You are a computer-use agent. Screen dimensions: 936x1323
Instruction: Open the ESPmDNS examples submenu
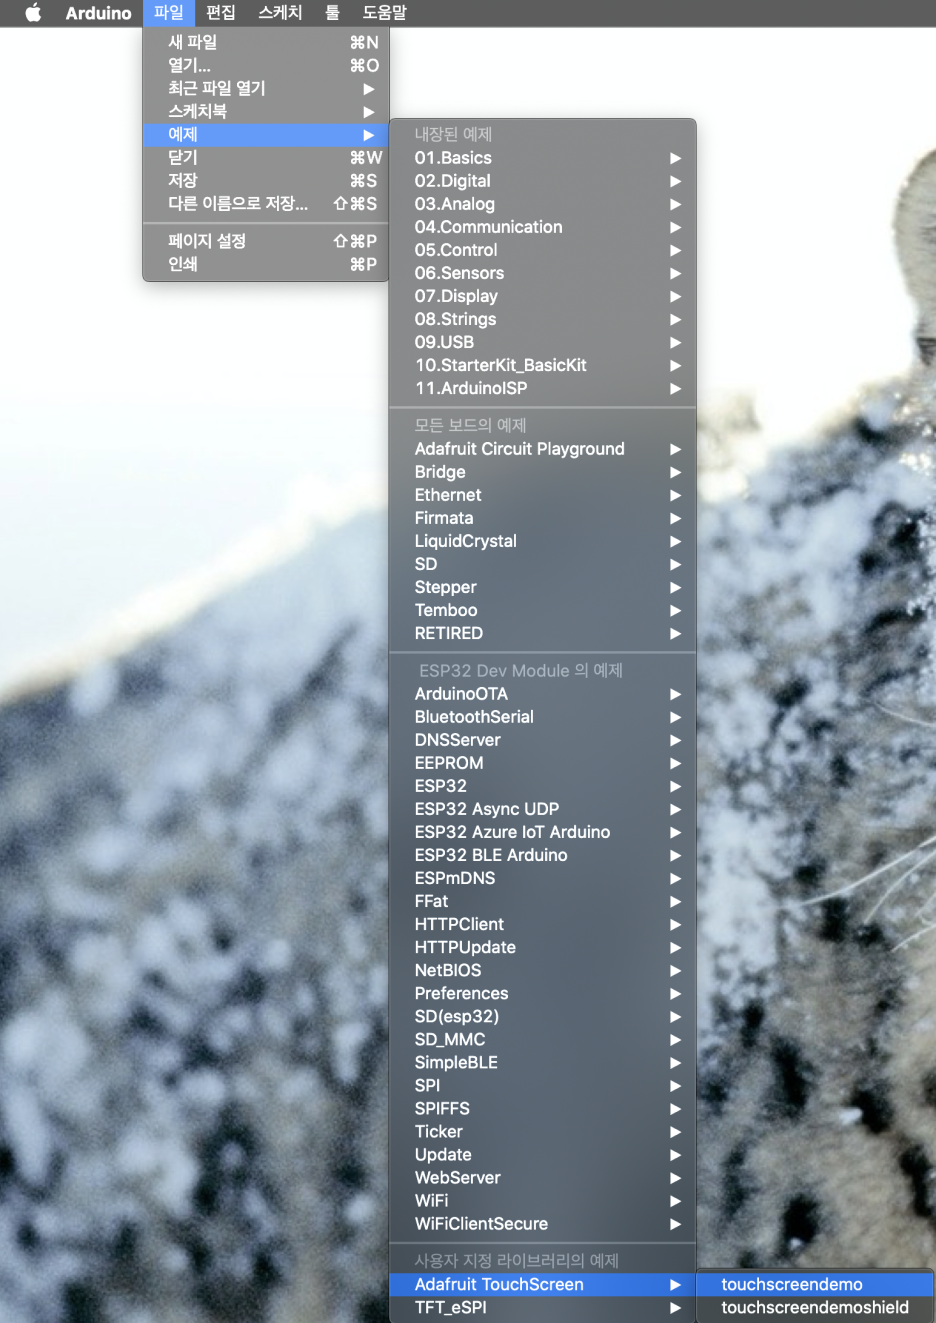coord(543,878)
